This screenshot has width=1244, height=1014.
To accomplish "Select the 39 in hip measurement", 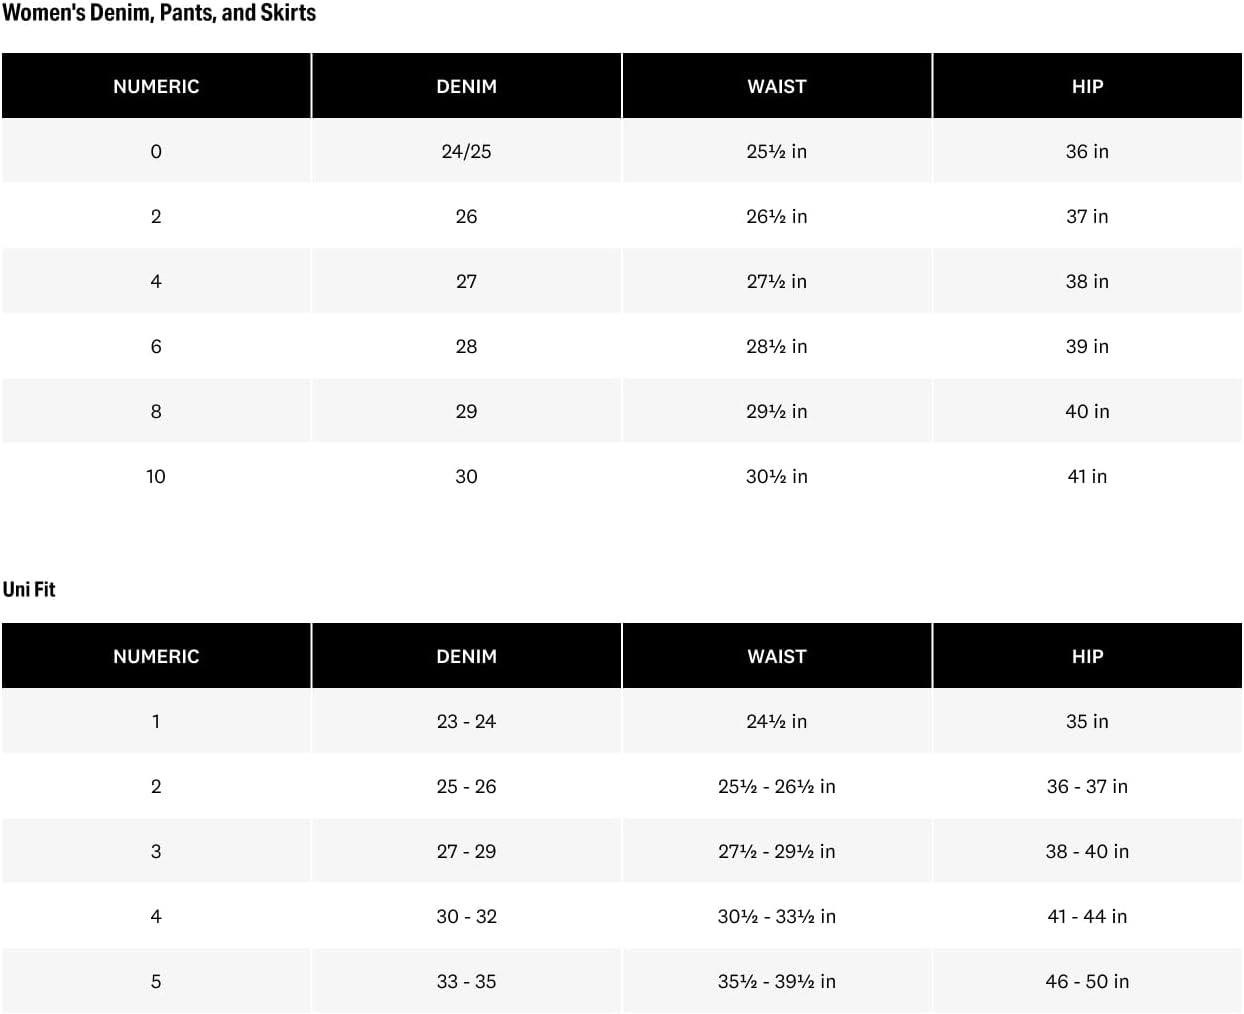I will (1087, 346).
